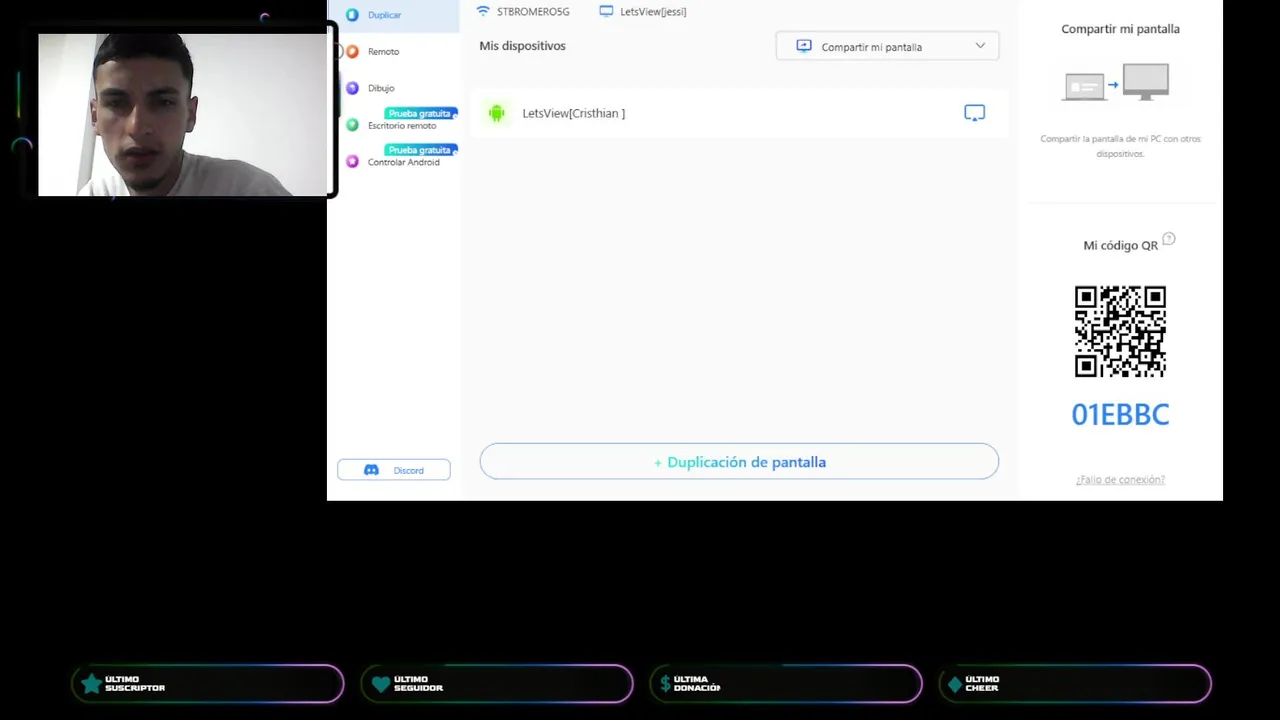Click the Duplicación de pantalla button
This screenshot has width=1280, height=720.
click(x=739, y=462)
